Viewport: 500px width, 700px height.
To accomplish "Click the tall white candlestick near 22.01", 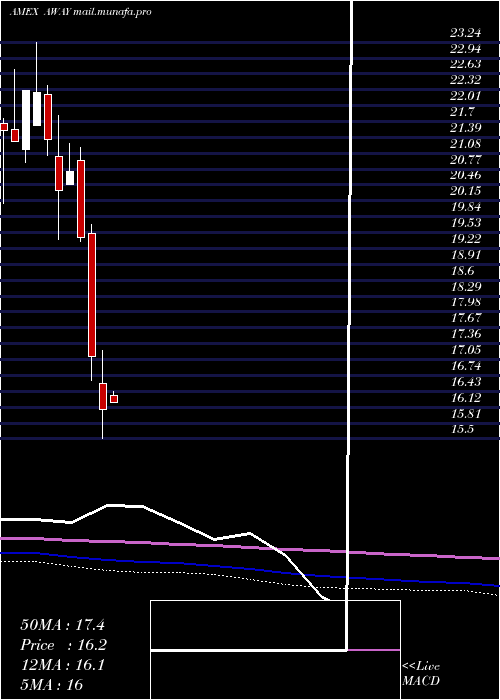I will 26,120.
